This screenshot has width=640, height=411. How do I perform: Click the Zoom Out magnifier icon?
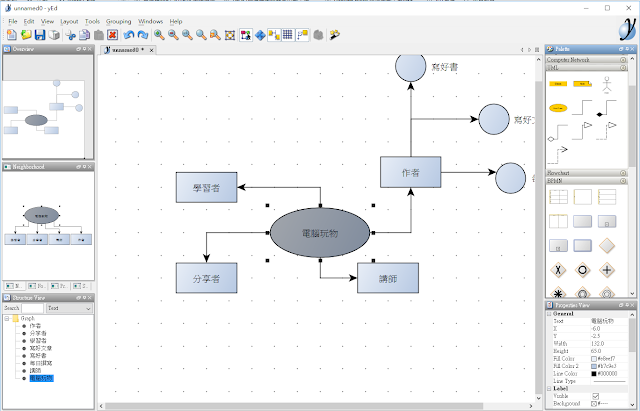[173, 35]
